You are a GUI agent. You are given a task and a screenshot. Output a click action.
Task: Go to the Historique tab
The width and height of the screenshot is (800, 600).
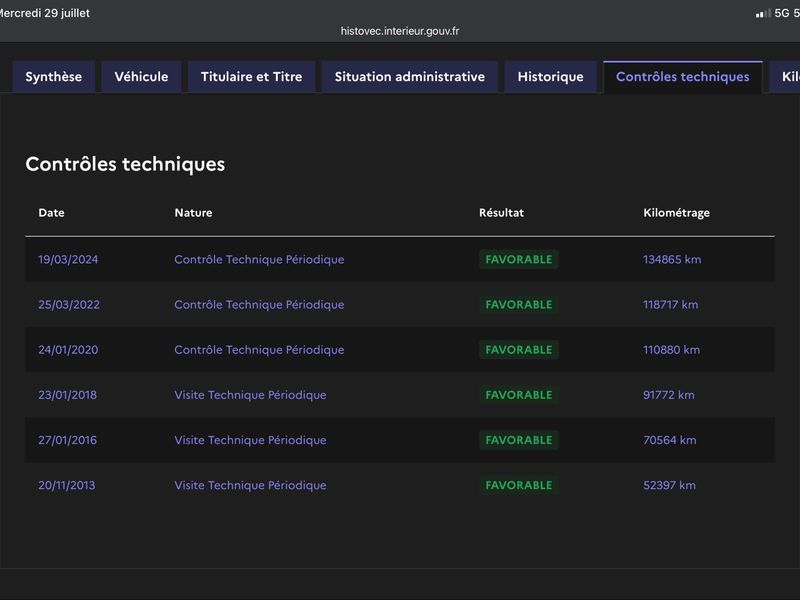(x=551, y=77)
